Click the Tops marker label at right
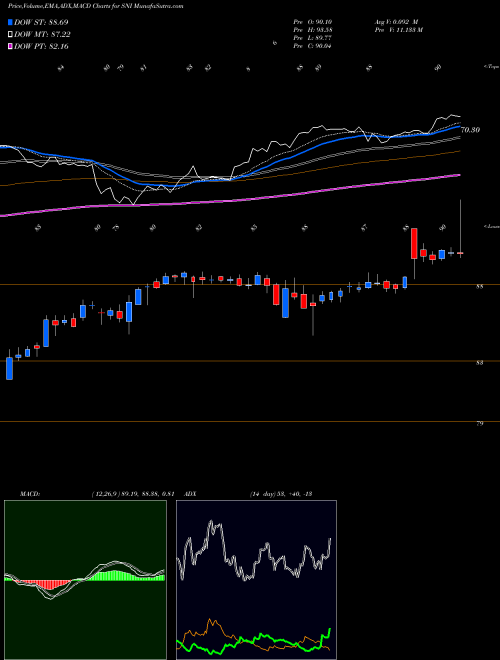 (x=491, y=67)
